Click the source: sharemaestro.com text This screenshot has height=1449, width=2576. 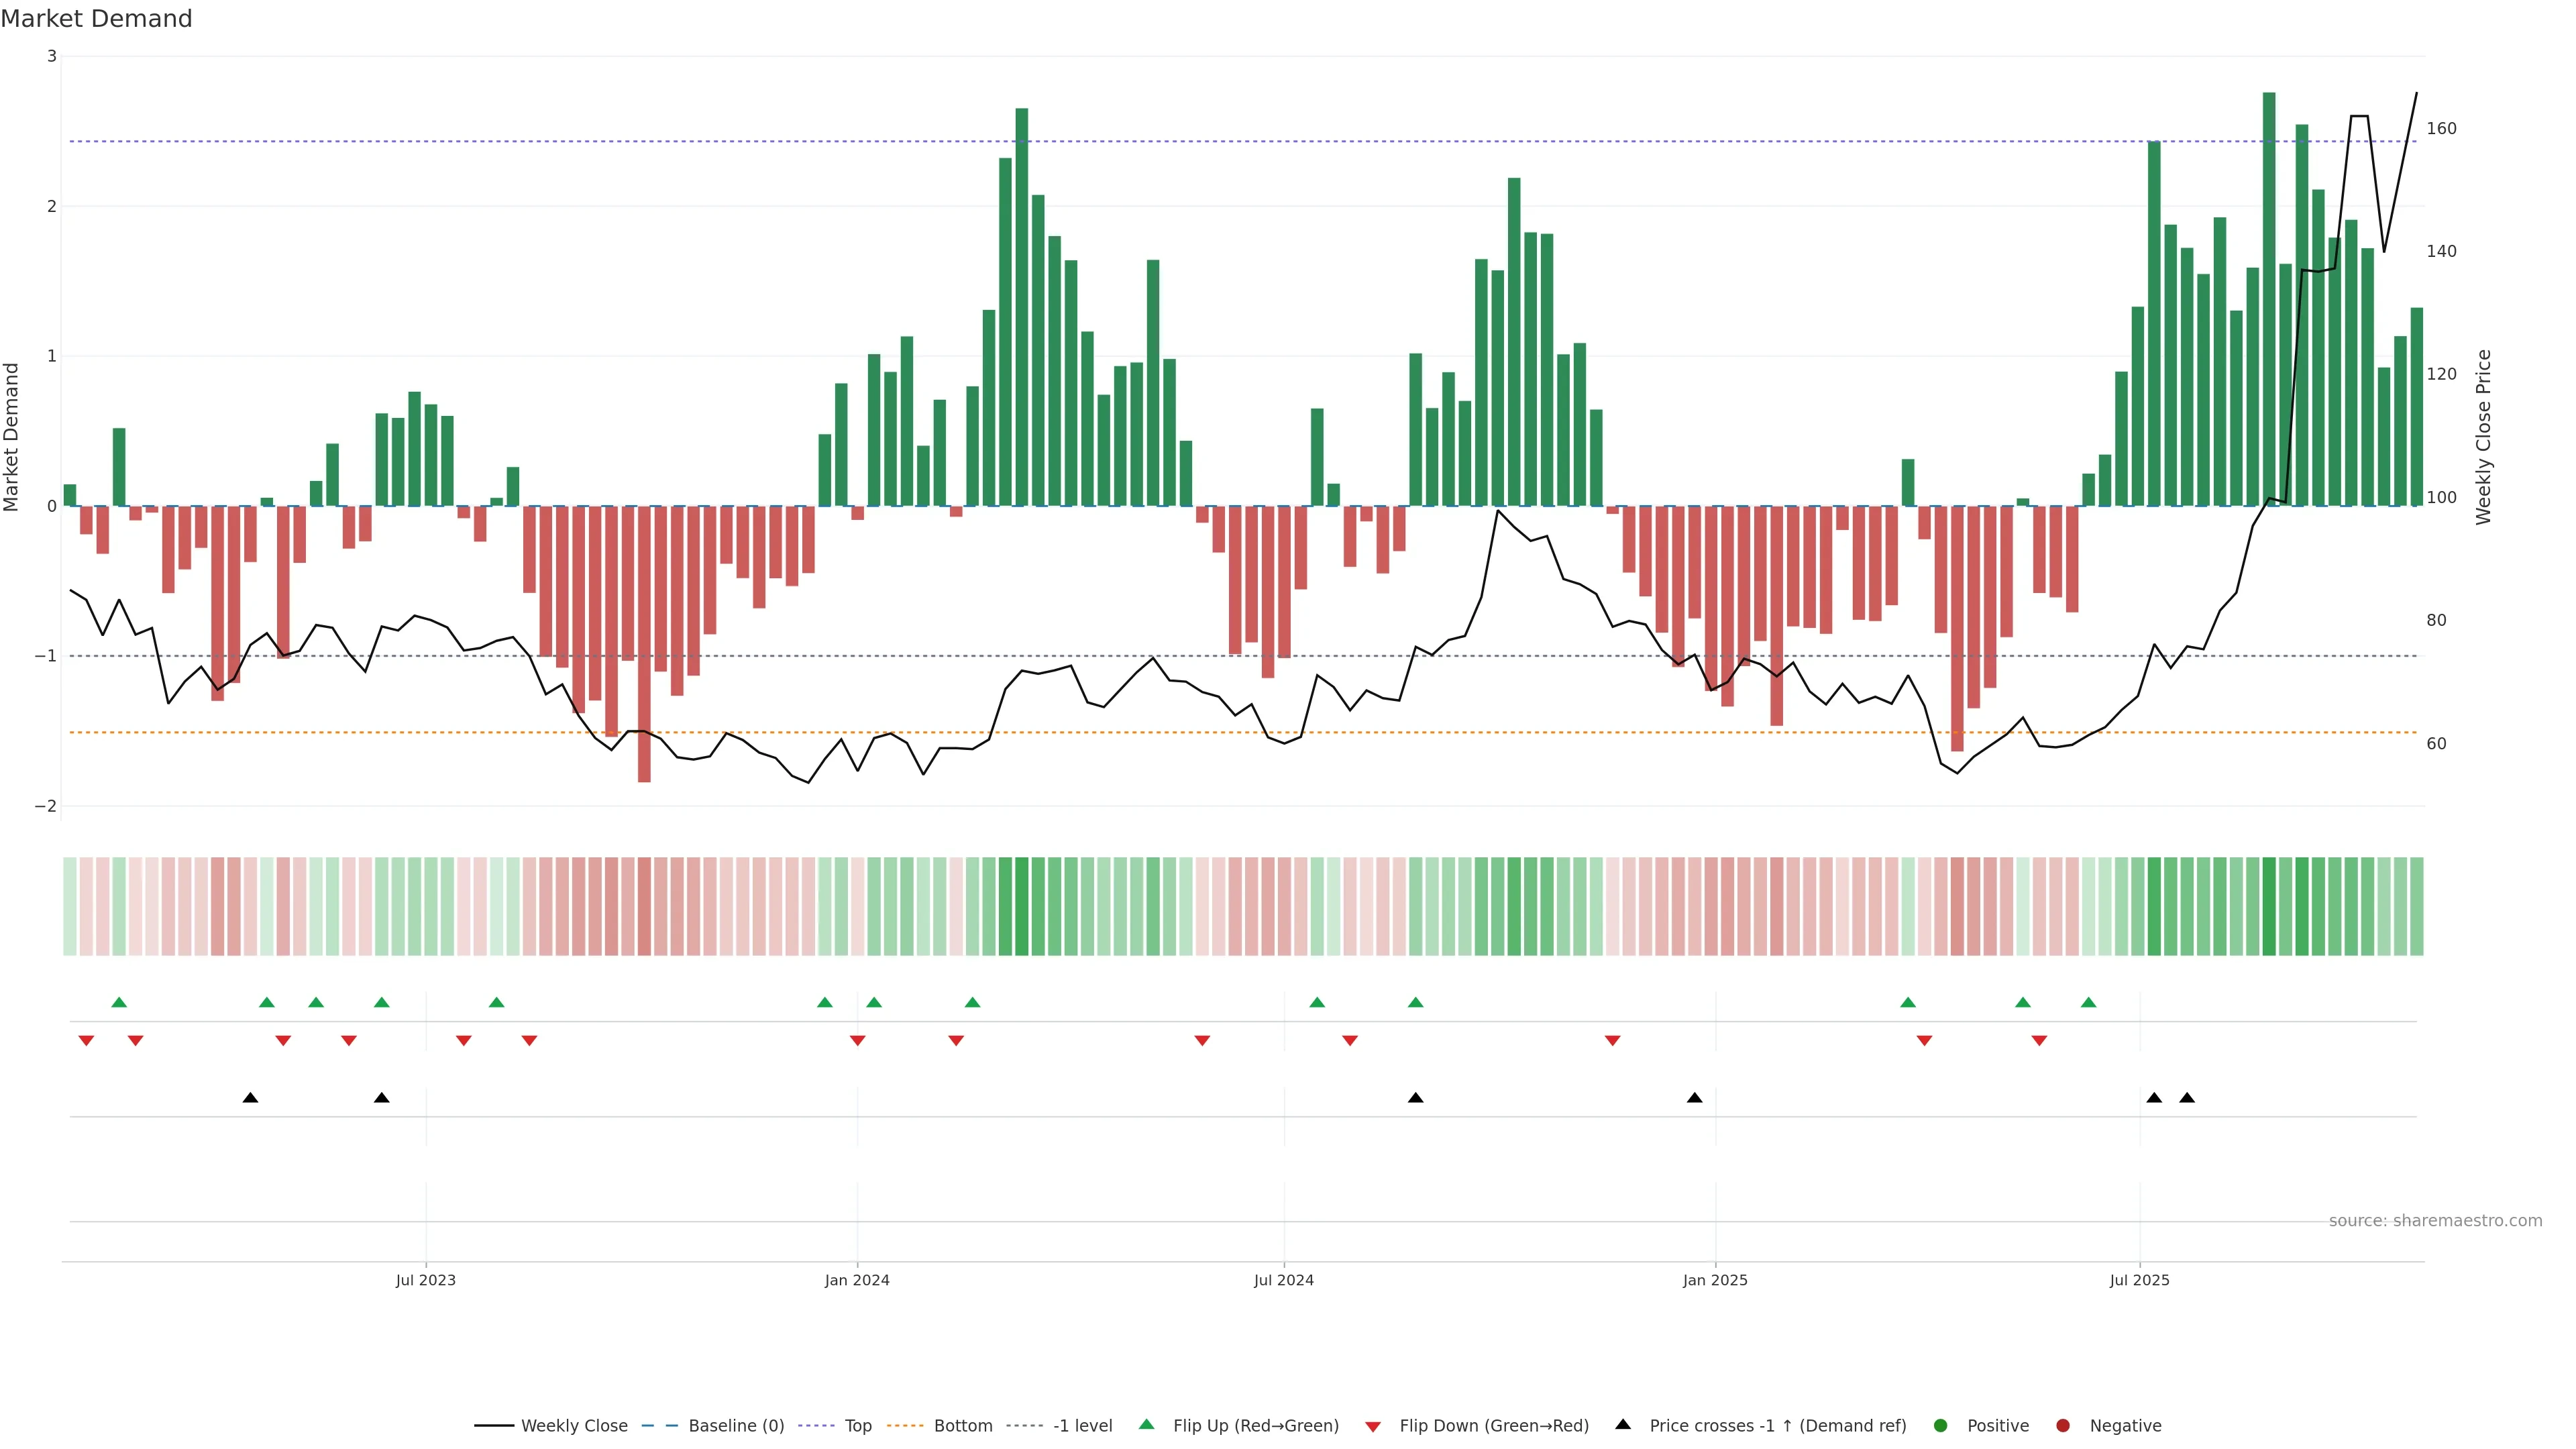click(x=2435, y=1221)
